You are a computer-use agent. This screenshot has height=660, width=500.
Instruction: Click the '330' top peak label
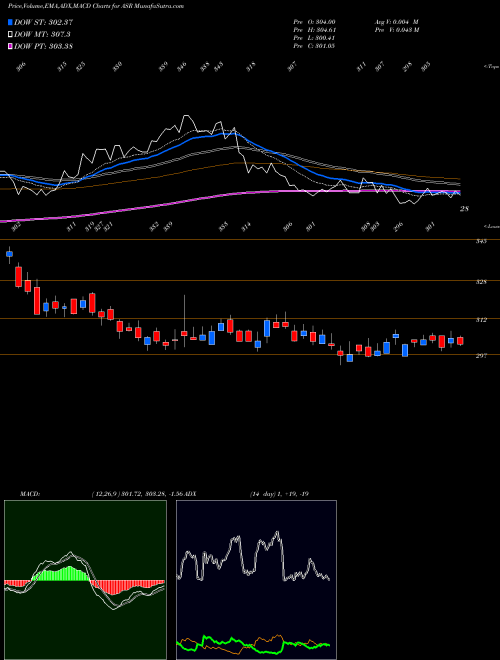pos(118,67)
